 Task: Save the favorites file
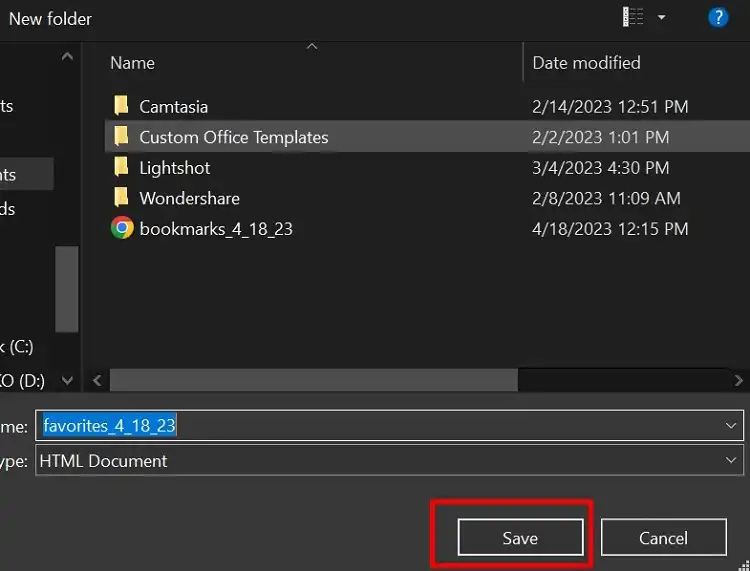pos(520,538)
